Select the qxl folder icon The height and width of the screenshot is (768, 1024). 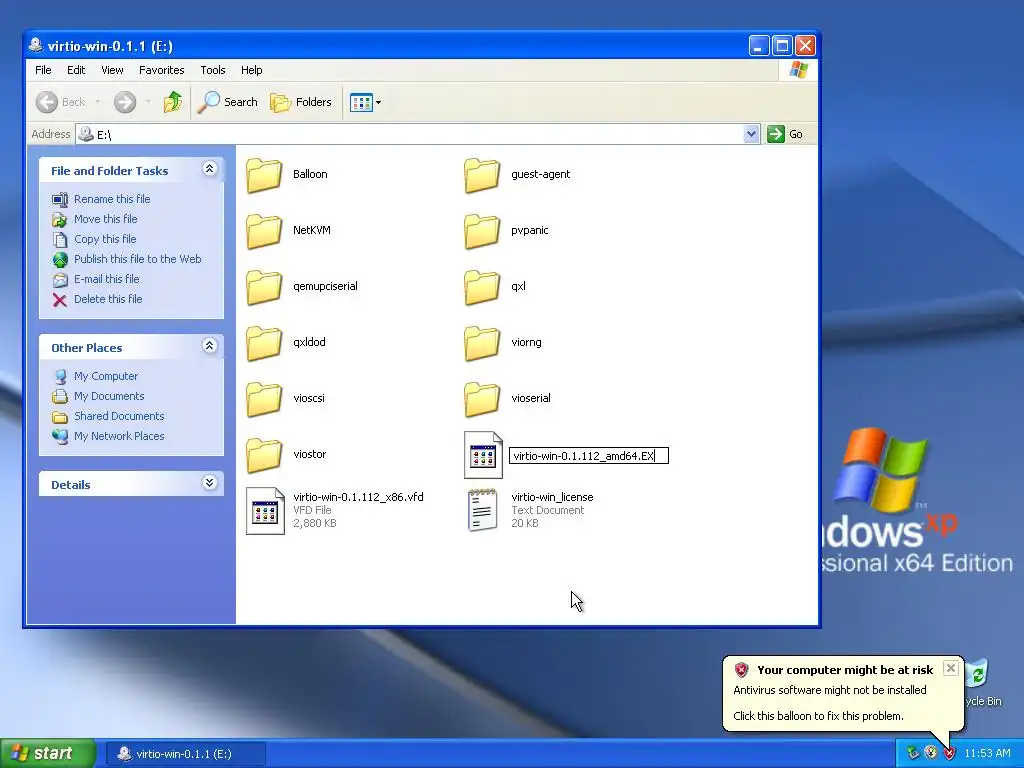(x=482, y=287)
